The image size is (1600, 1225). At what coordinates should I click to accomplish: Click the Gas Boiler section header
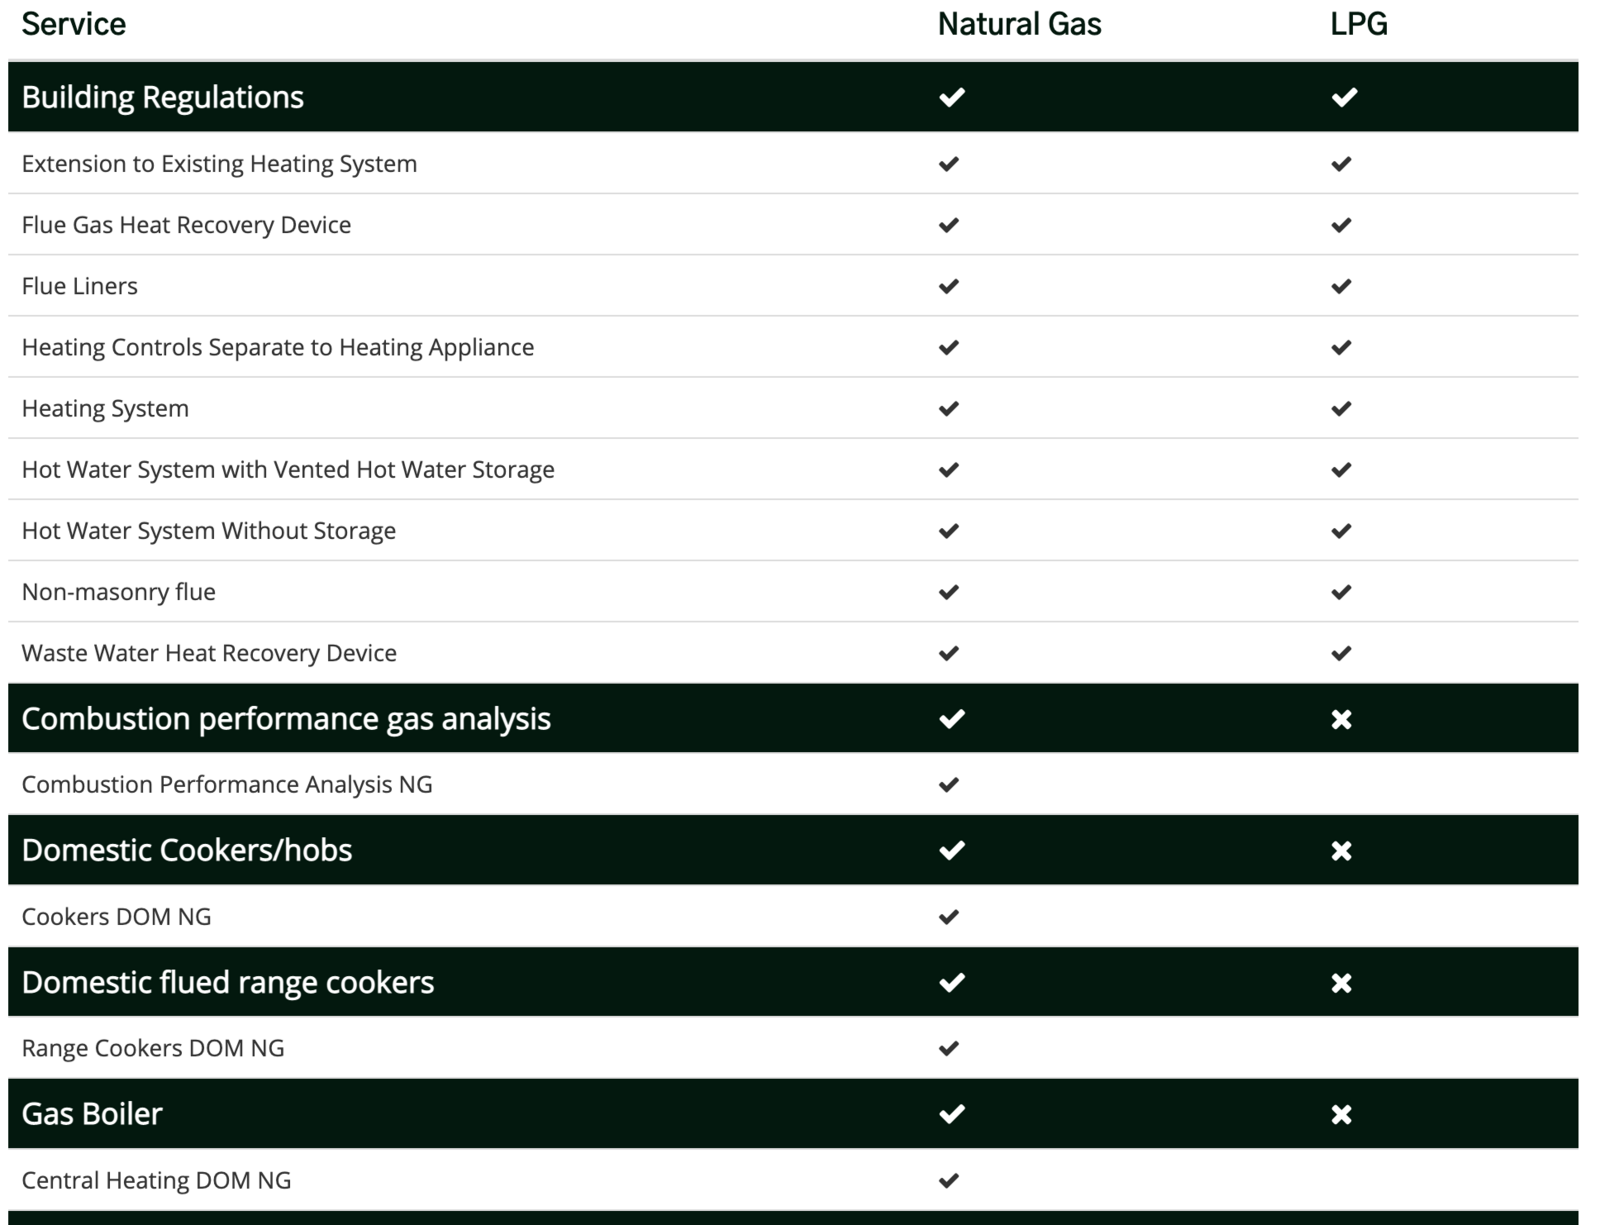point(92,1114)
